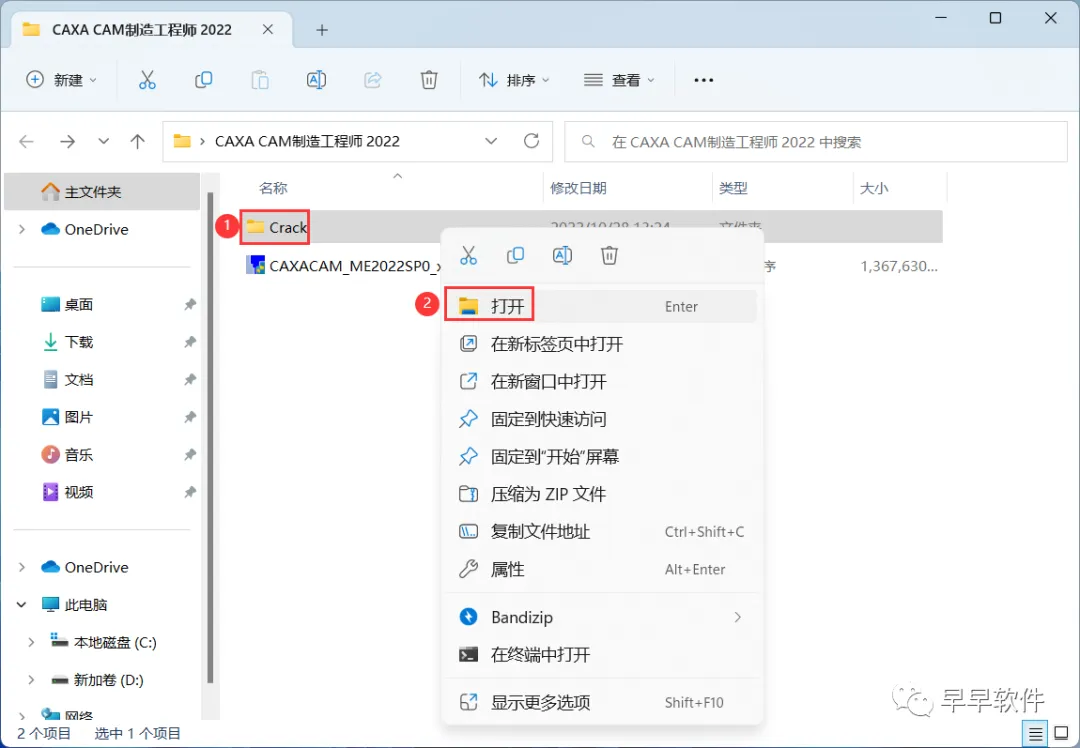
Task: Unpin 桌面 from quick access
Action: click(190, 304)
